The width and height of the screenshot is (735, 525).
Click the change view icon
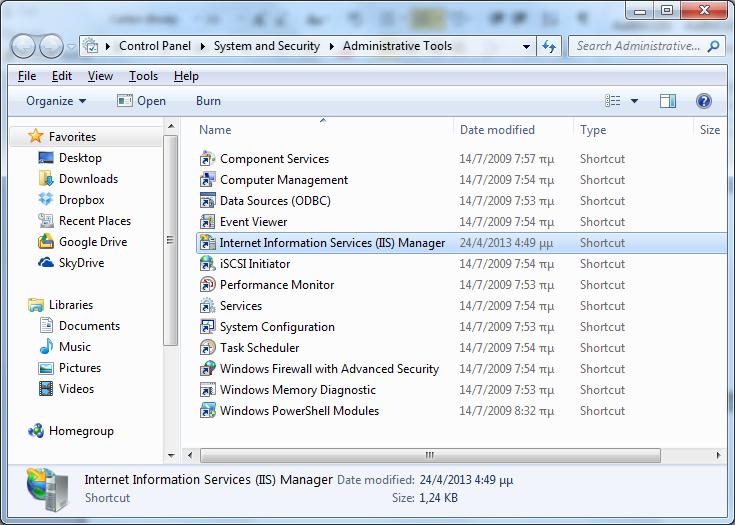(613, 101)
